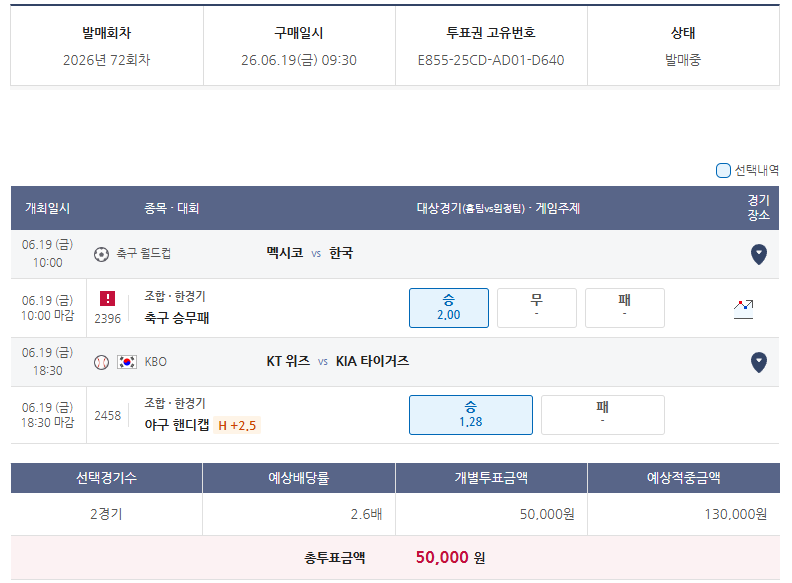Click the H +2.5 handicap badge
Screen dimensions: 792x583
click(x=237, y=426)
